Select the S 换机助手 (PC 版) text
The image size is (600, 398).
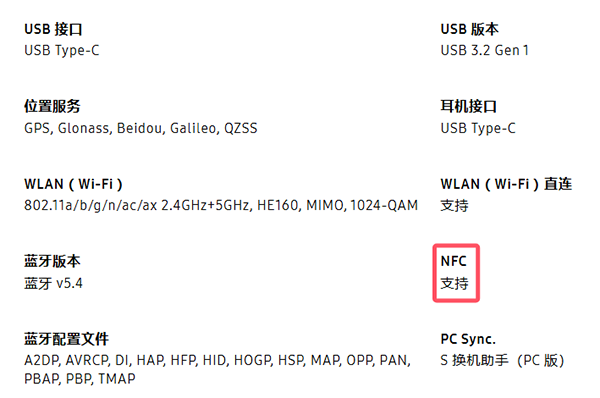(x=502, y=360)
